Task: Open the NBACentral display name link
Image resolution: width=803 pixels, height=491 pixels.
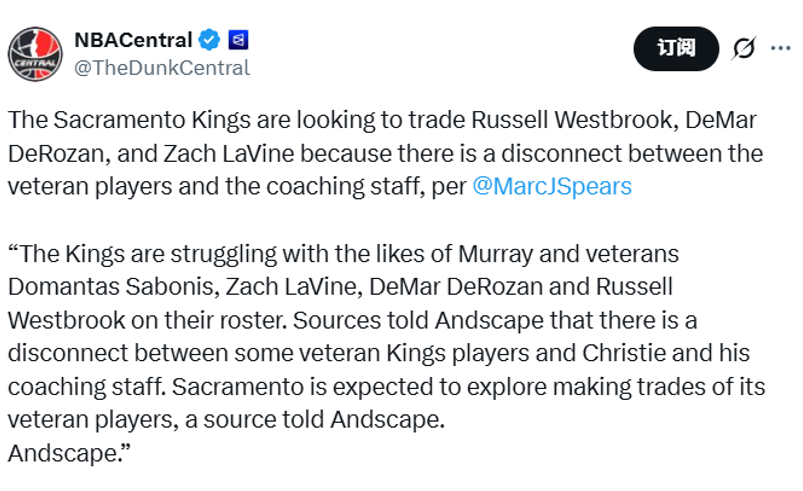Action: [x=133, y=41]
